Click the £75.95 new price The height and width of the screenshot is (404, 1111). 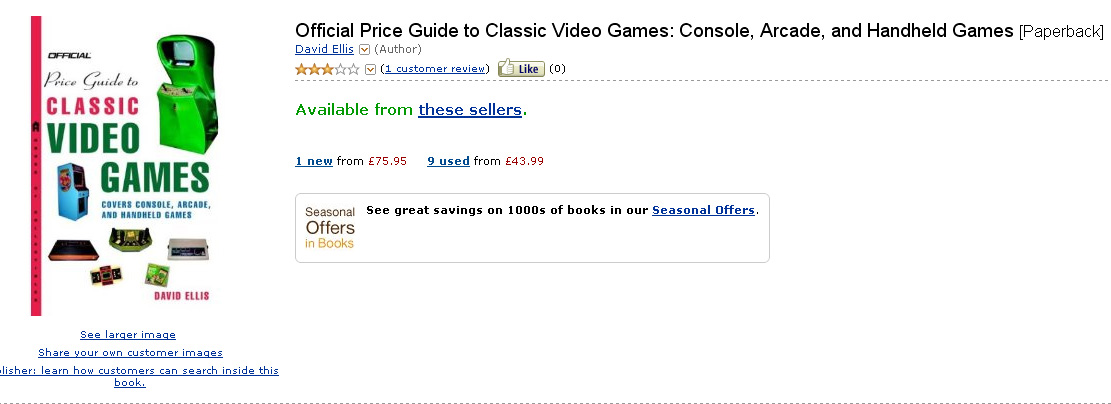click(386, 161)
